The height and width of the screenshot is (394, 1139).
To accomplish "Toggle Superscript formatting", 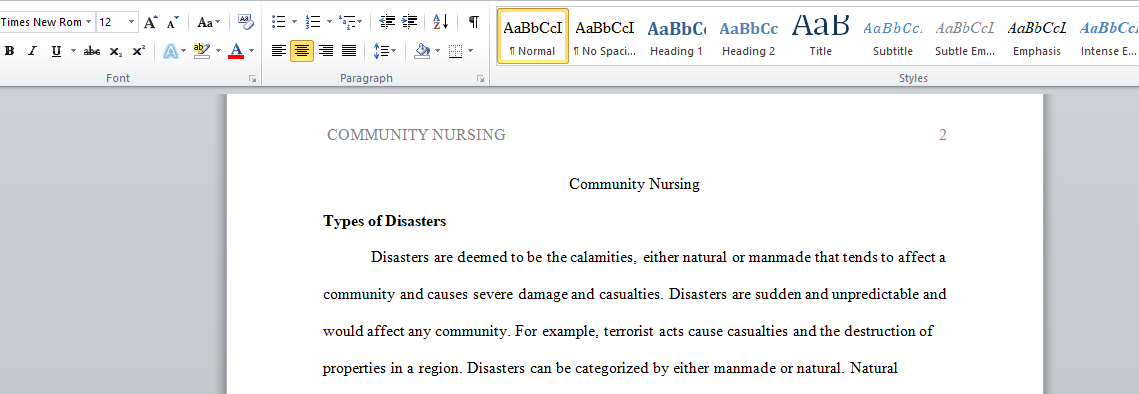I will [139, 51].
